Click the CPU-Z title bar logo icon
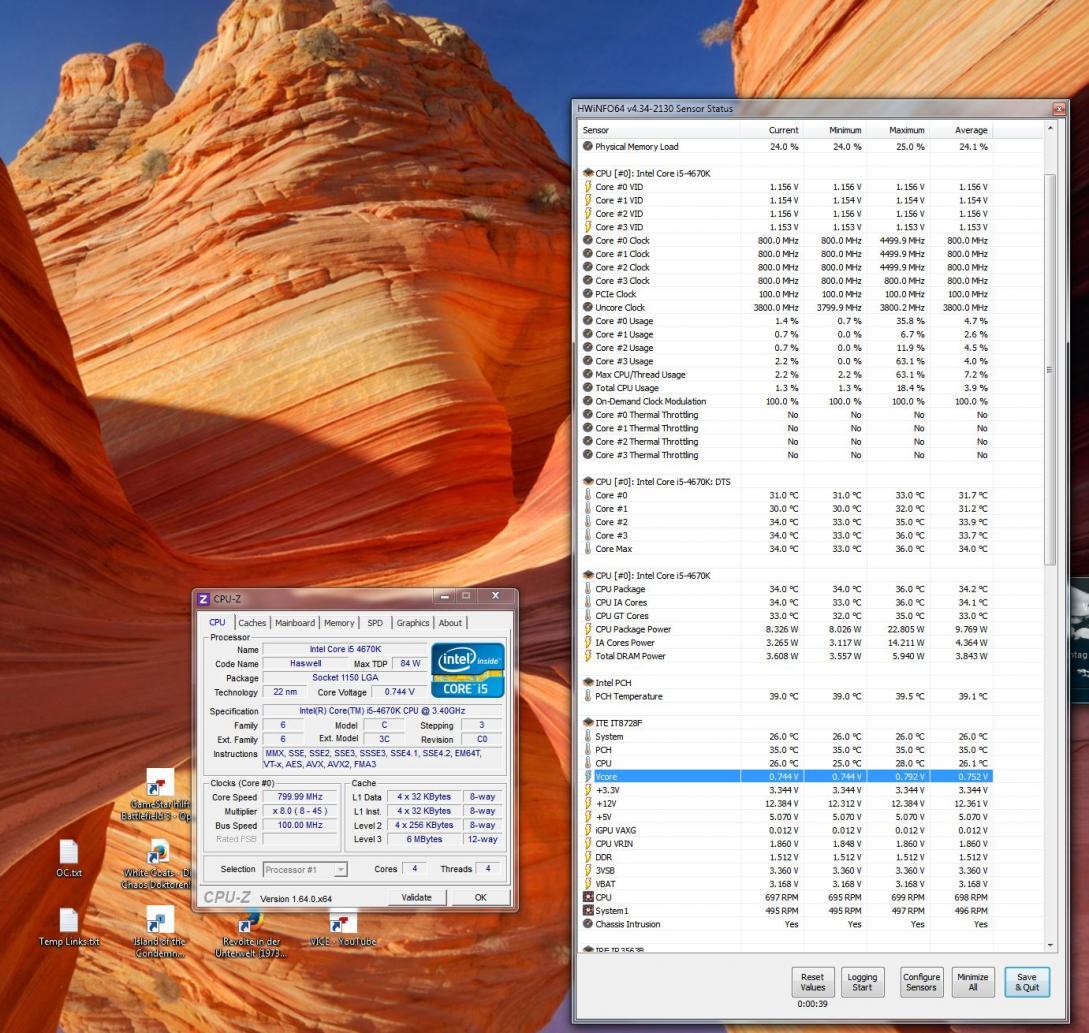 point(203,599)
